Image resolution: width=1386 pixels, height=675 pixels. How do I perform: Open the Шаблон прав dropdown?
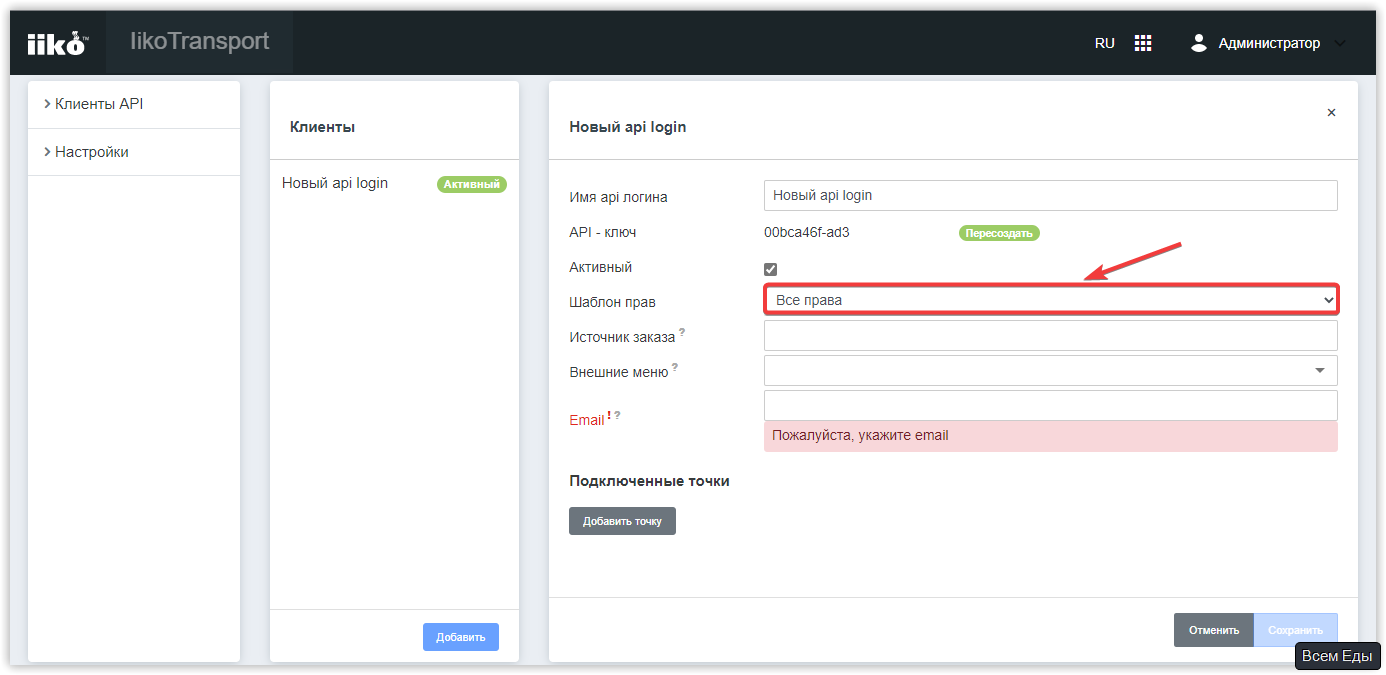tap(1050, 300)
